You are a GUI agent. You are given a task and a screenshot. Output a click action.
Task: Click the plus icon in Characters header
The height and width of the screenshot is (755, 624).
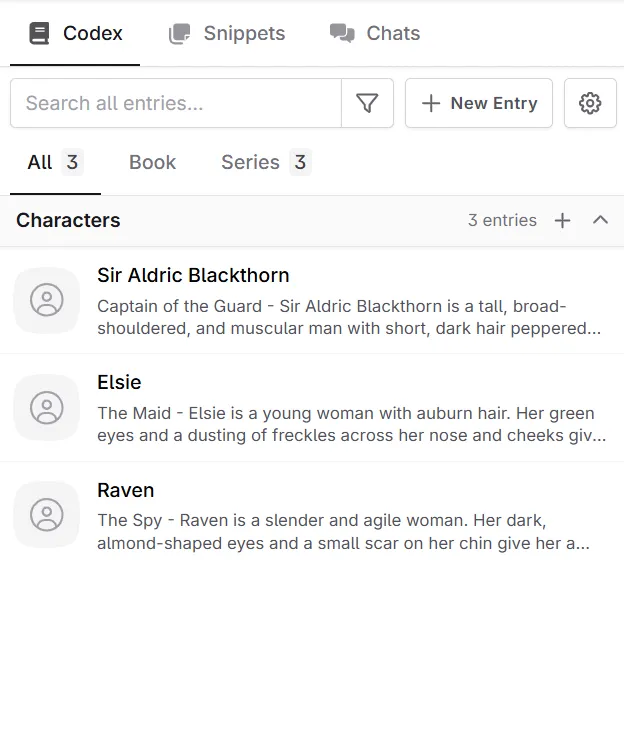[563, 220]
